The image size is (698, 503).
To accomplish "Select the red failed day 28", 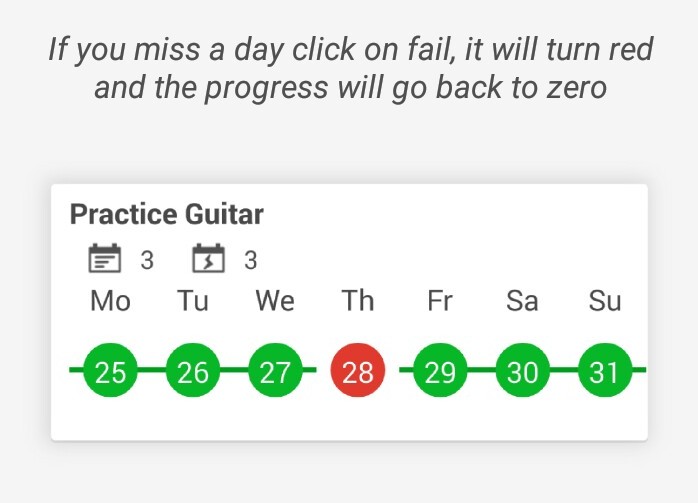I will point(358,370).
